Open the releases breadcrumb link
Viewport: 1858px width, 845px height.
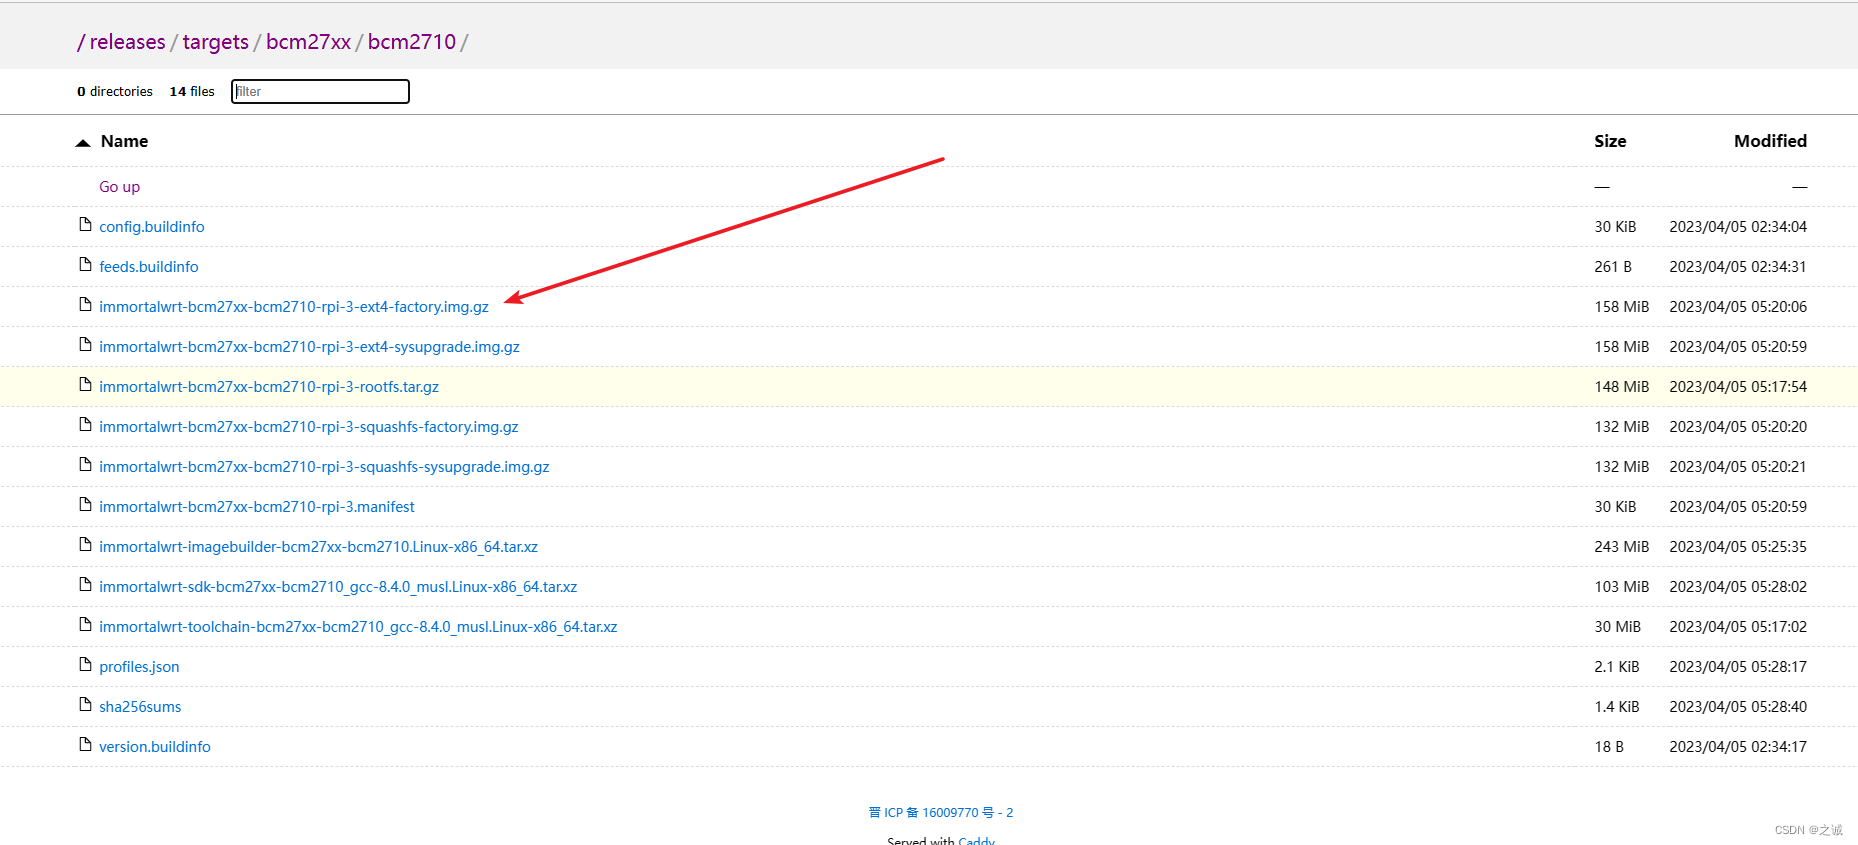pyautogui.click(x=127, y=42)
